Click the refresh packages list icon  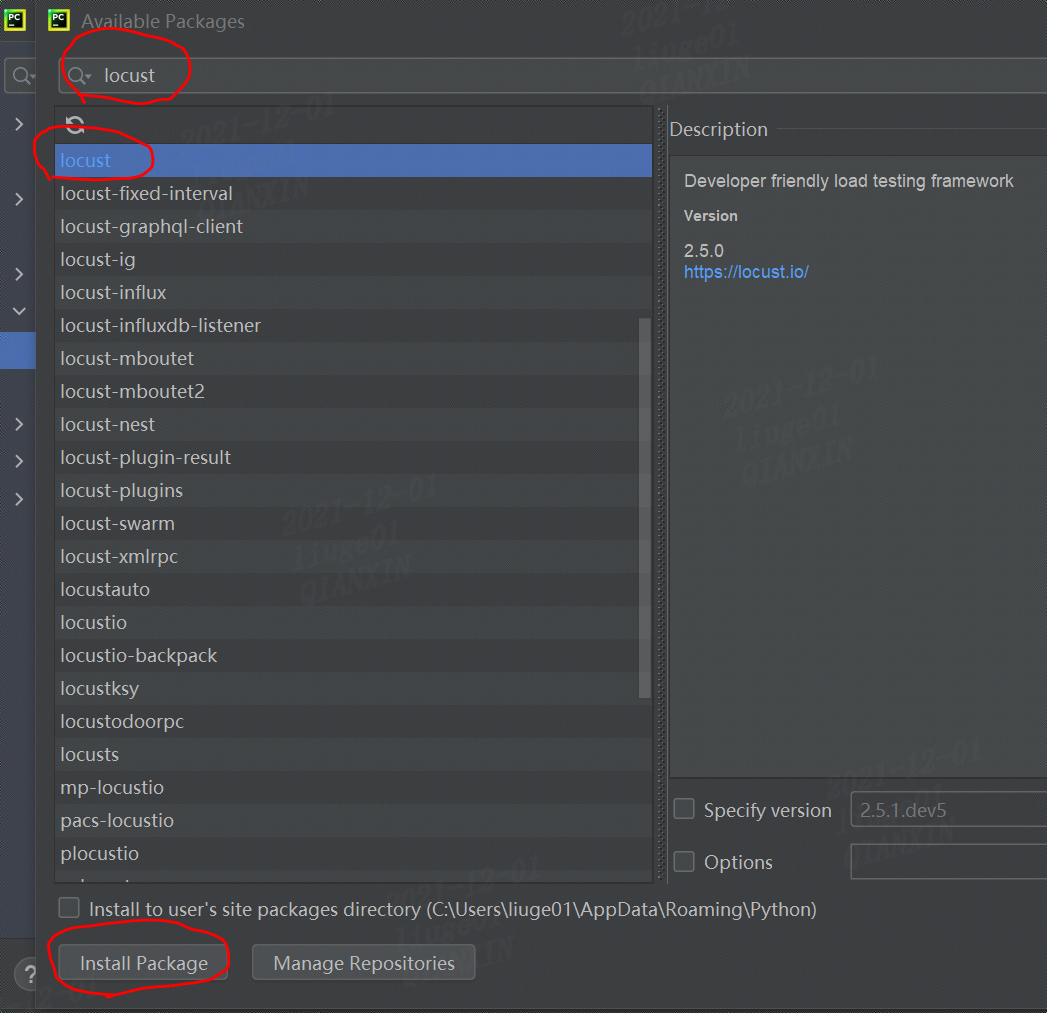click(x=75, y=124)
